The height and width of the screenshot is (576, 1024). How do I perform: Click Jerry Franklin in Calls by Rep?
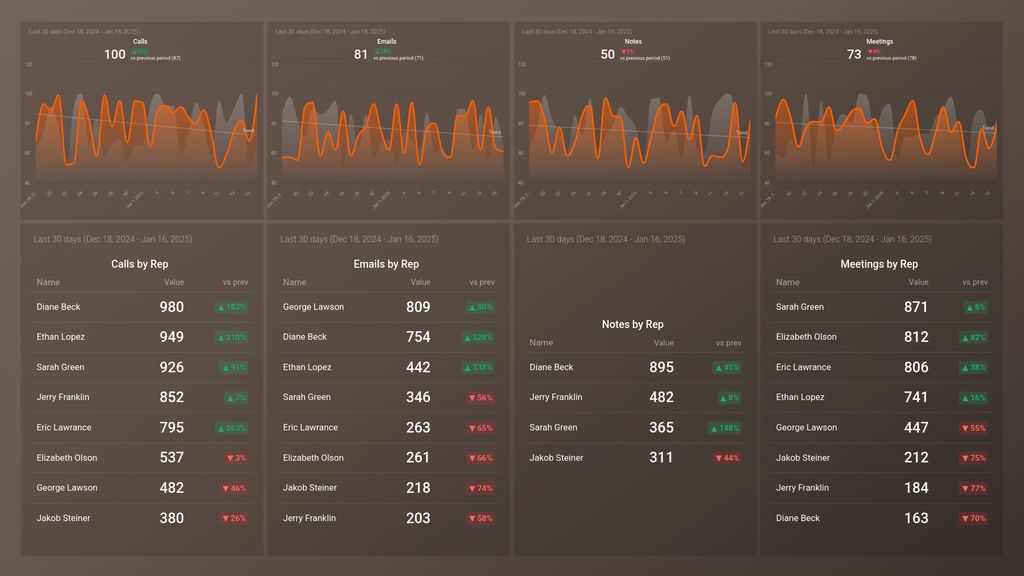(x=63, y=397)
